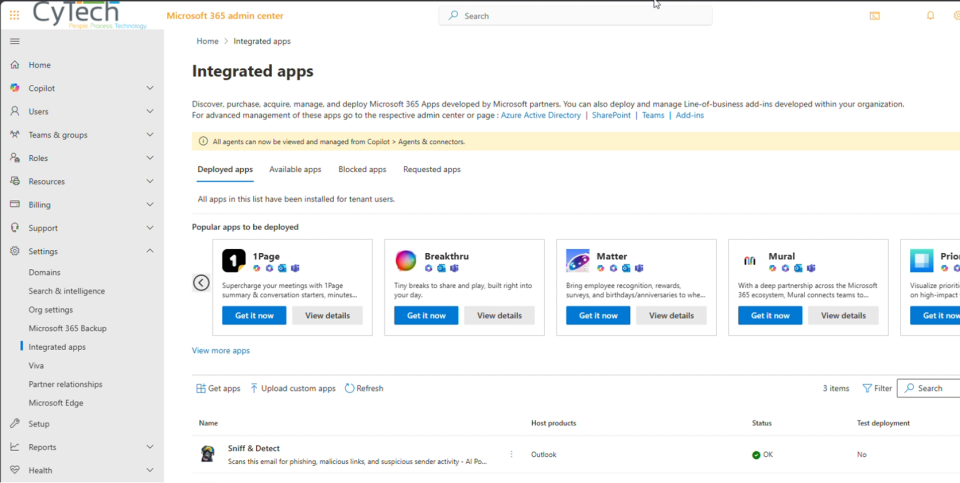Expand the Copilot menu chevron
Viewport: 960px width, 483px height.
150,88
